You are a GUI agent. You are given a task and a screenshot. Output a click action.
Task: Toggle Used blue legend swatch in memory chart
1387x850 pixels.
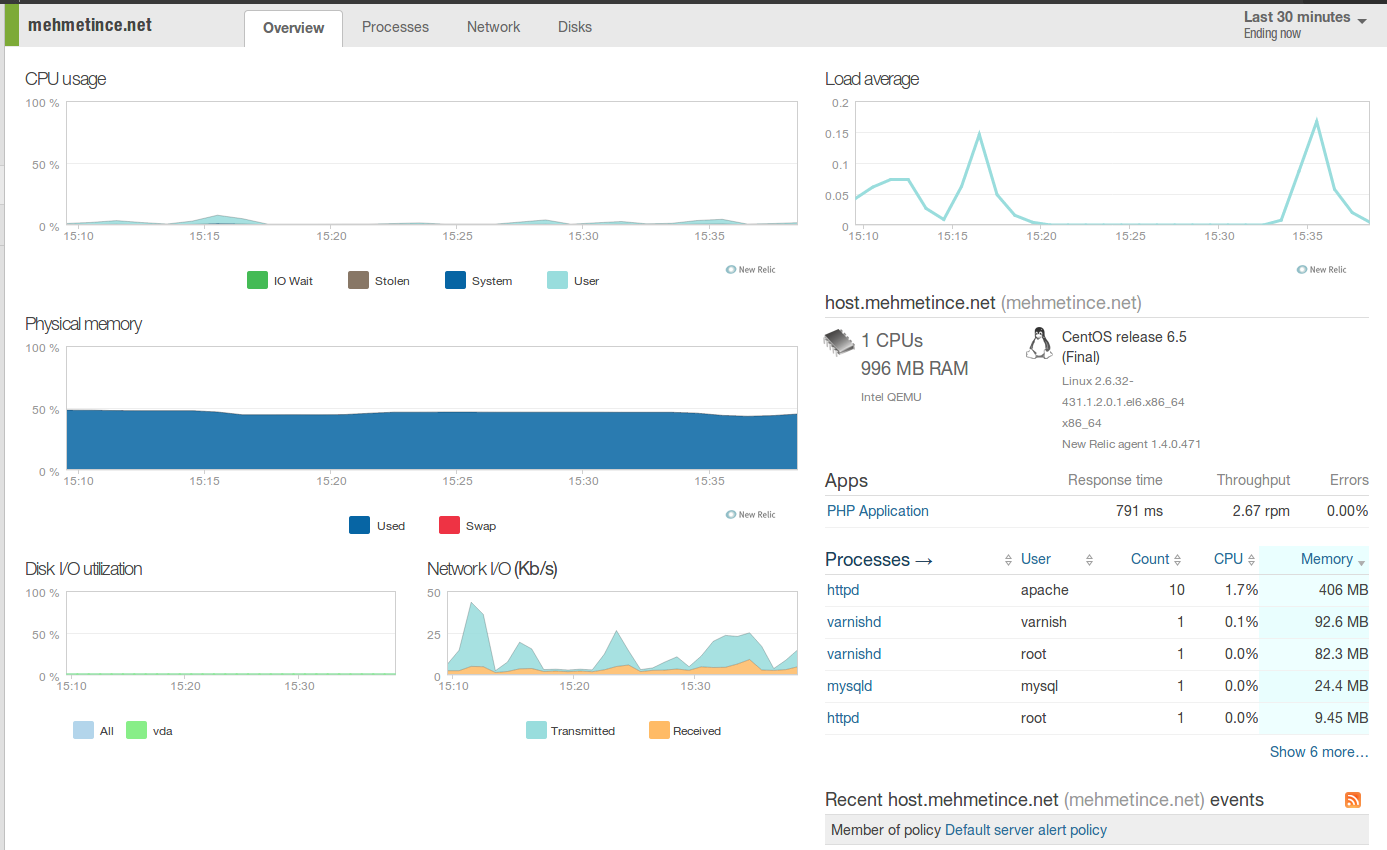click(359, 526)
